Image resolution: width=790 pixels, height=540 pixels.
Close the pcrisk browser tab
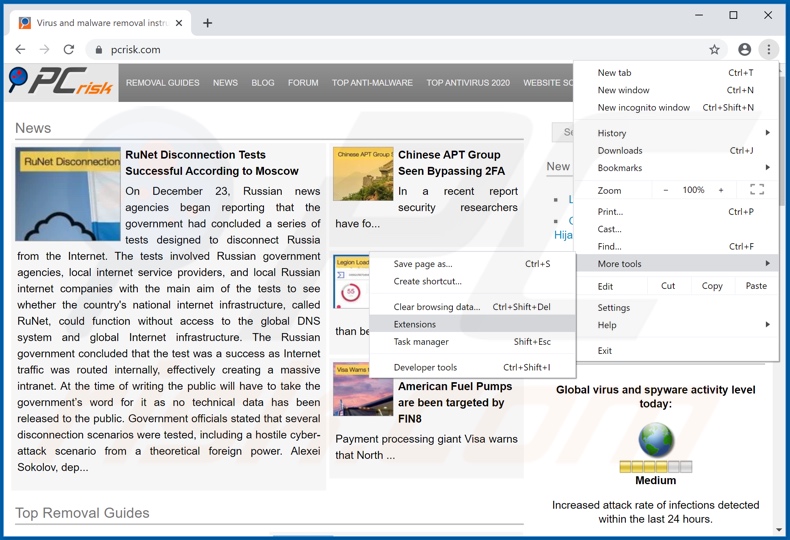coord(180,23)
